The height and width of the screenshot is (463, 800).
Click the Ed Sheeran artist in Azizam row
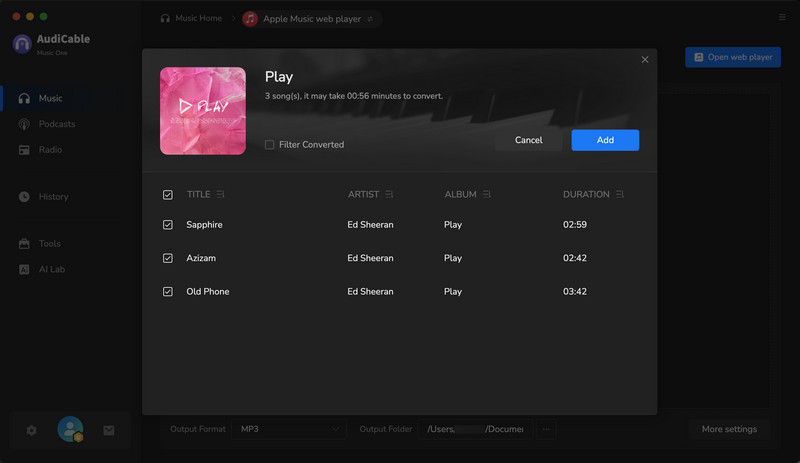(x=370, y=258)
